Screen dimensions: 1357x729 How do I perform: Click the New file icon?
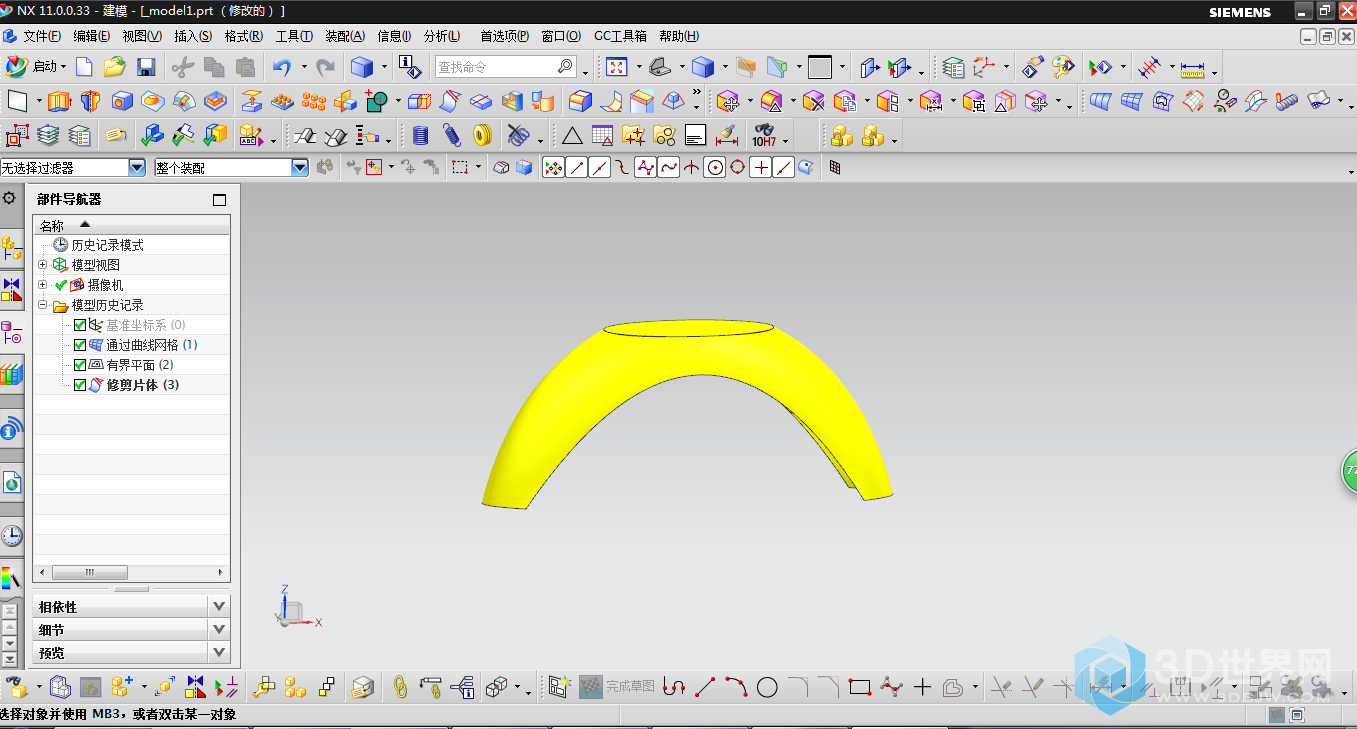84,67
